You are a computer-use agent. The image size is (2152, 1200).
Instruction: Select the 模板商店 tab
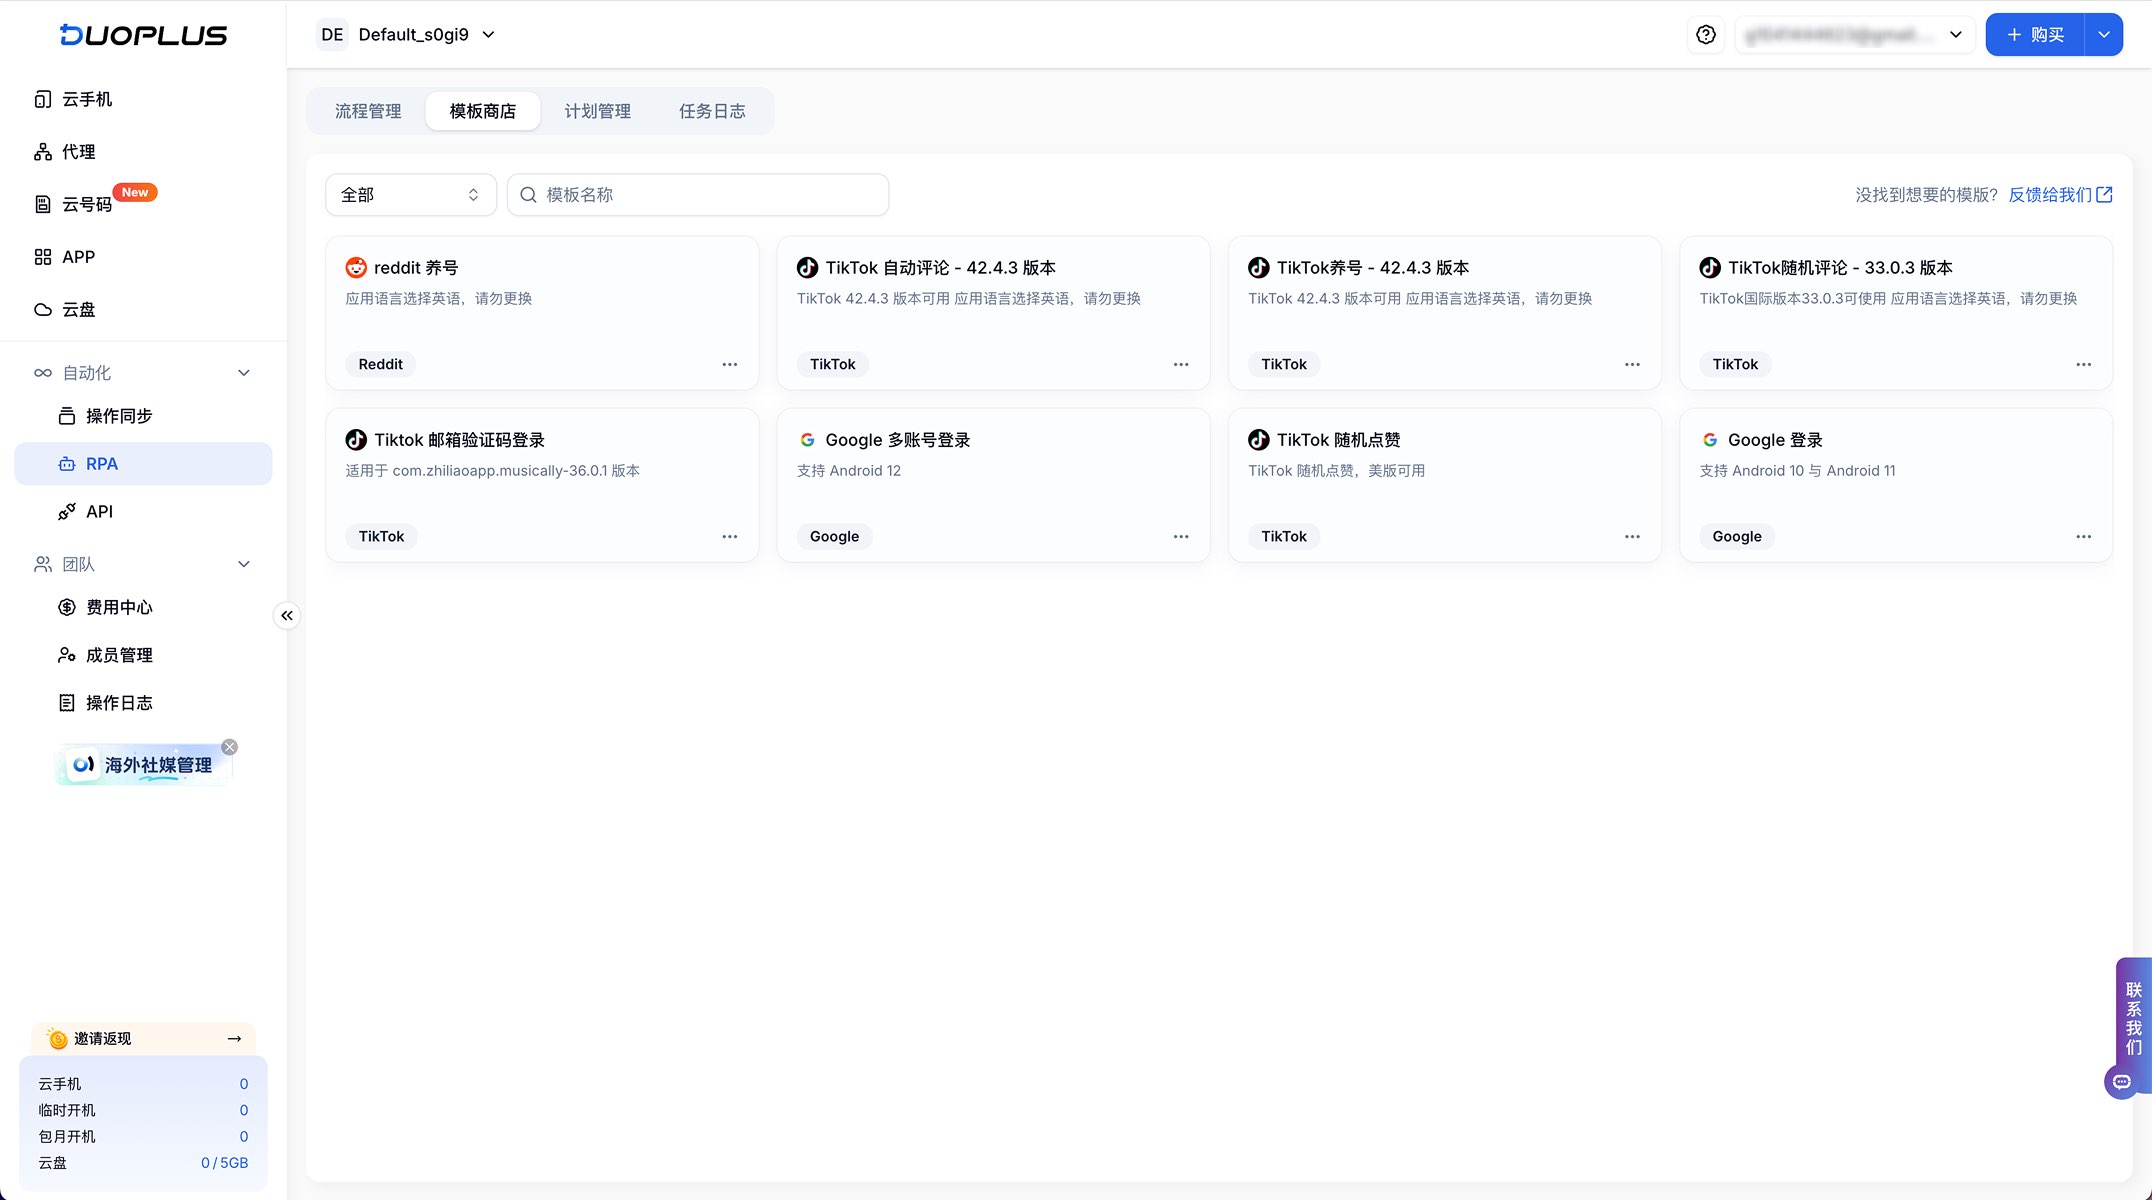coord(483,111)
